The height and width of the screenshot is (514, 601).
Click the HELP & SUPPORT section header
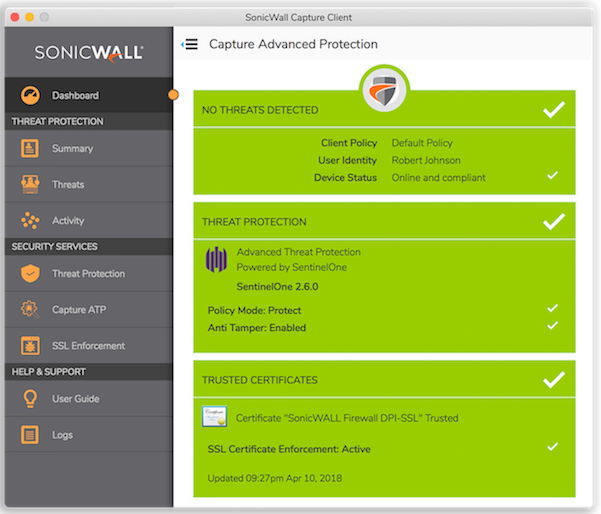tap(48, 372)
